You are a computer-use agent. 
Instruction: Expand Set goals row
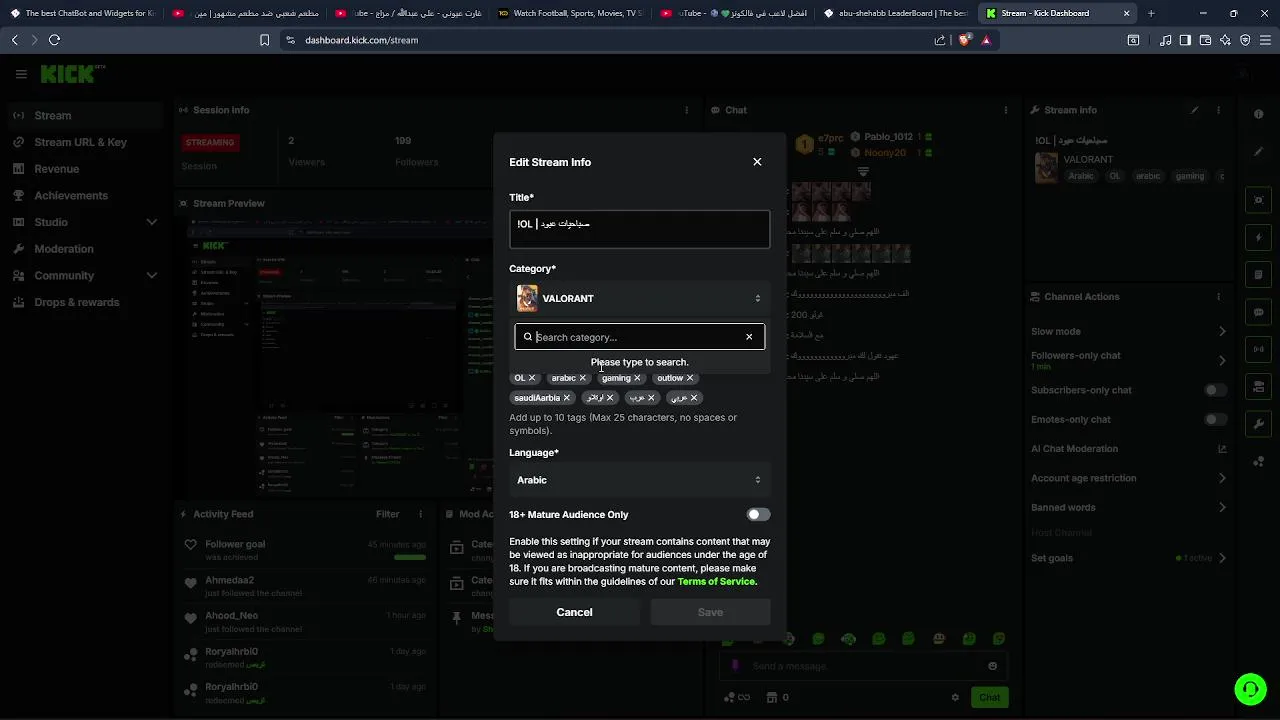coord(1128,558)
